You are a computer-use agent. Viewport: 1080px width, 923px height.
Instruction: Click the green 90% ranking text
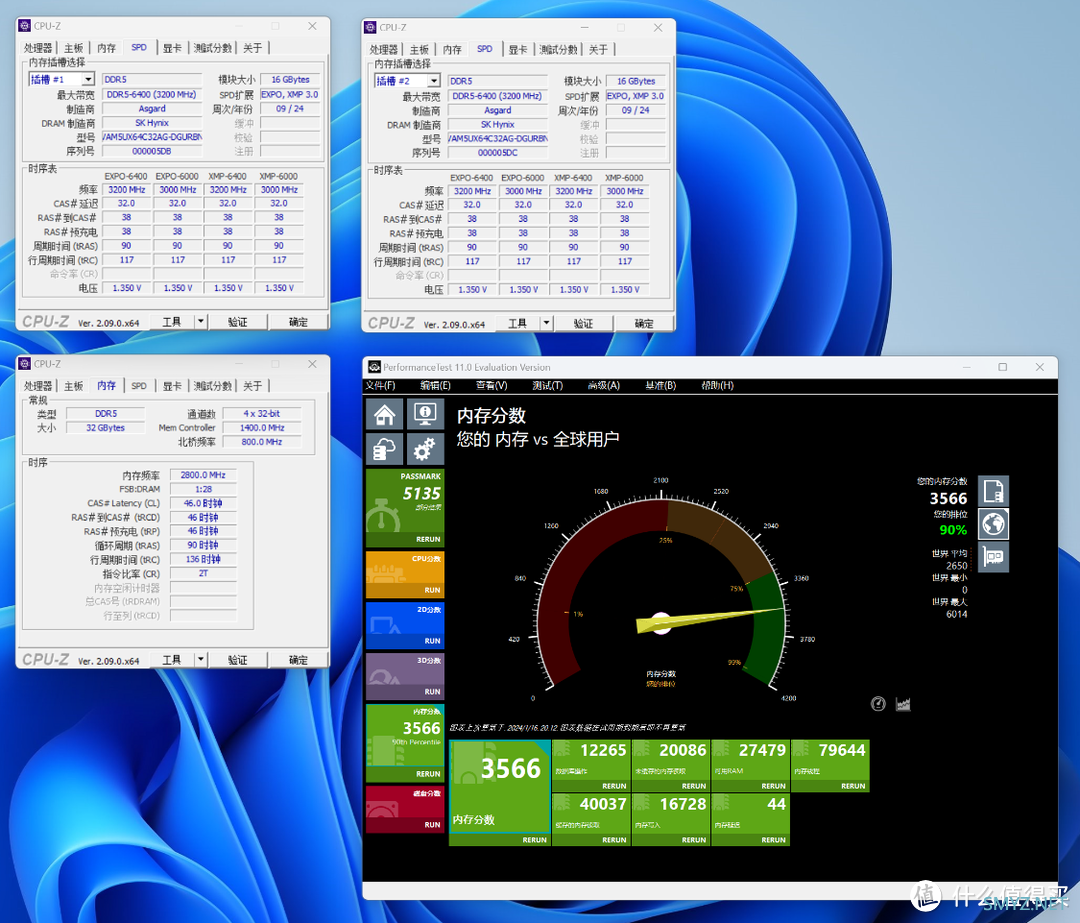pos(953,530)
